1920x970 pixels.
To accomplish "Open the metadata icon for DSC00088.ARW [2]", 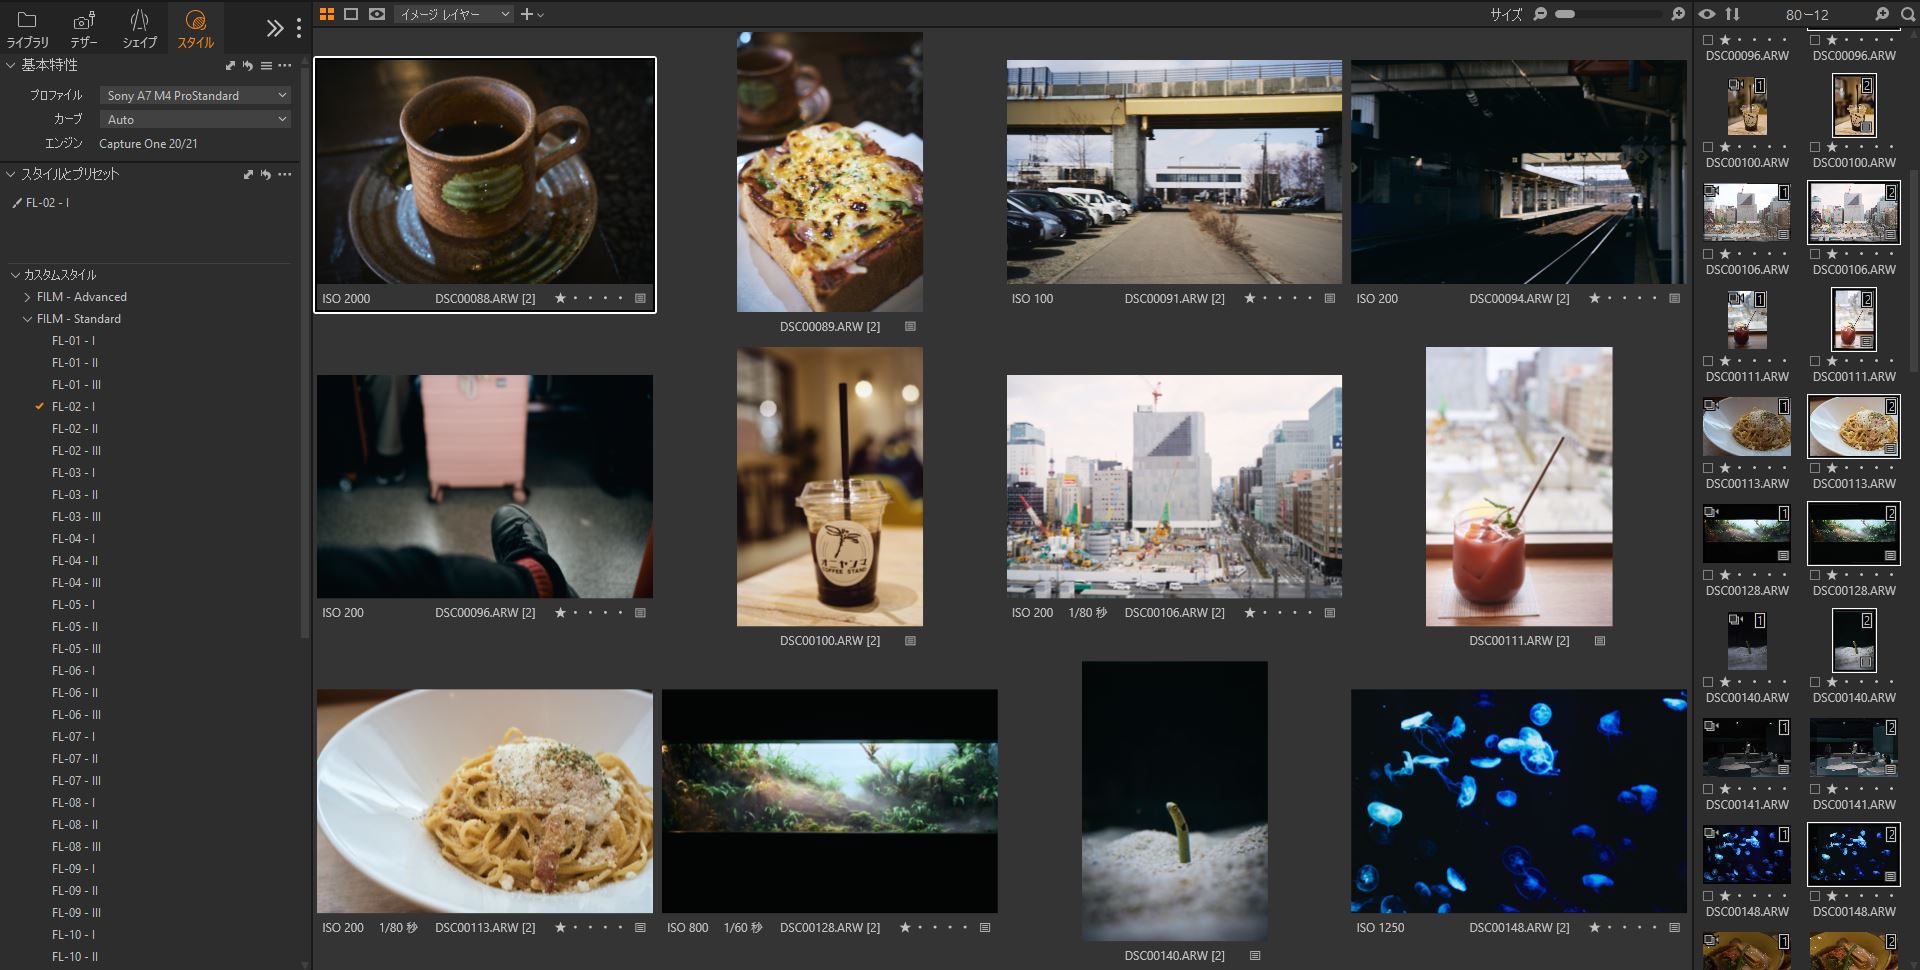I will [640, 298].
